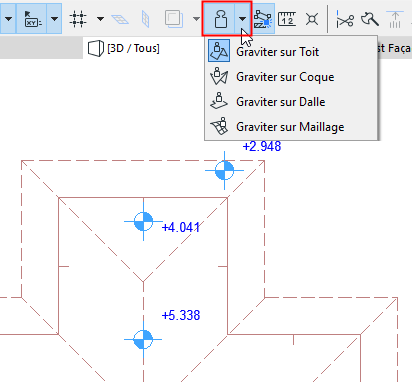Click the magic wand tool icon
This screenshot has width=412, height=382.
click(x=370, y=19)
